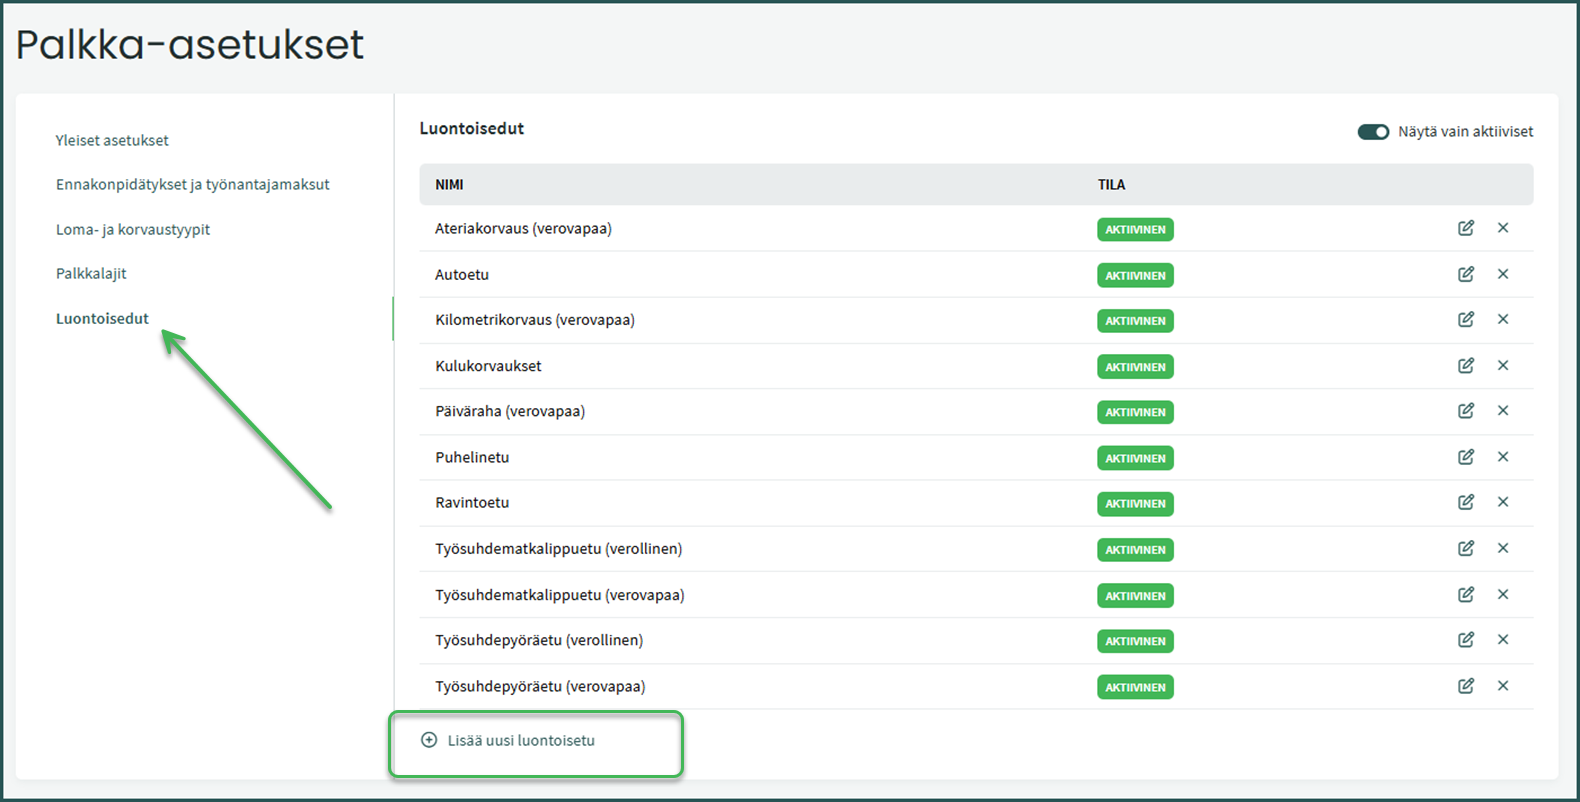Go to Ennakonpidätykset ja työnantajamaksut section

[192, 185]
